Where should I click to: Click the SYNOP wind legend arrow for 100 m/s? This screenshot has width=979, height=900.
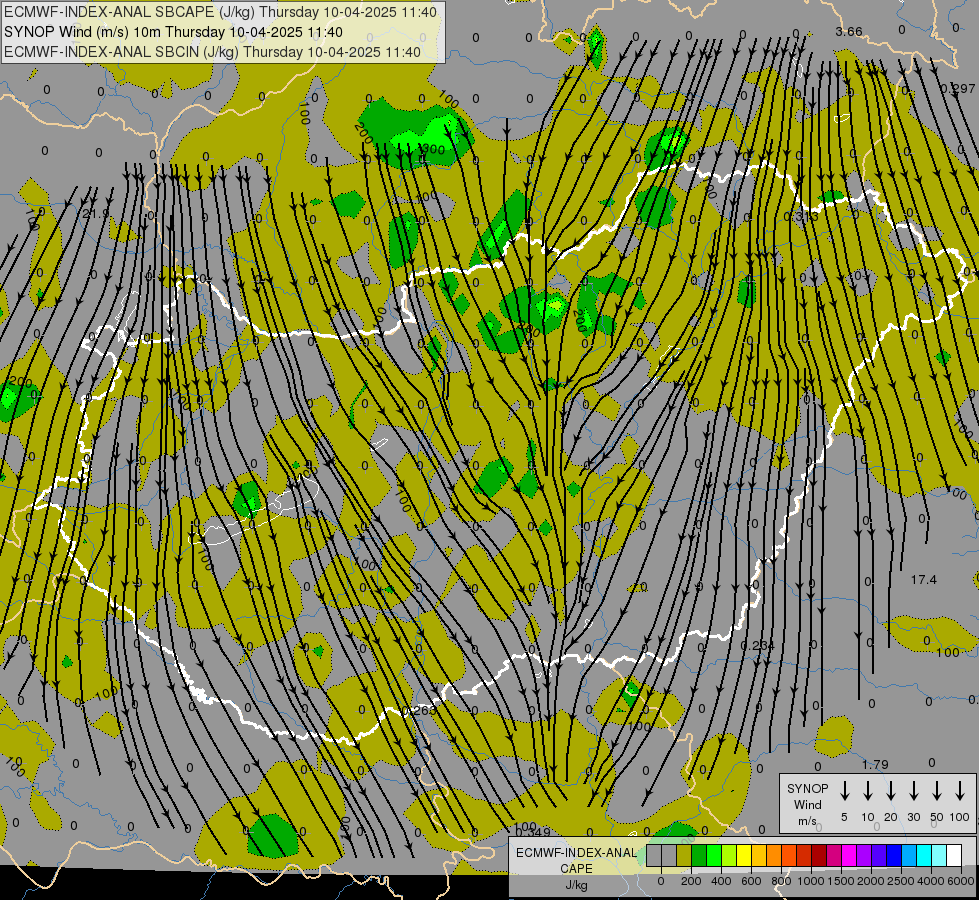coord(960,791)
